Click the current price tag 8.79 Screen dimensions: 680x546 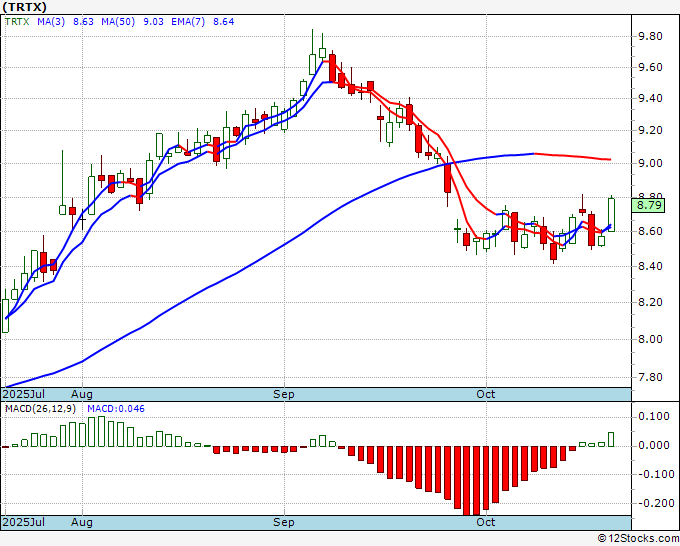(648, 205)
